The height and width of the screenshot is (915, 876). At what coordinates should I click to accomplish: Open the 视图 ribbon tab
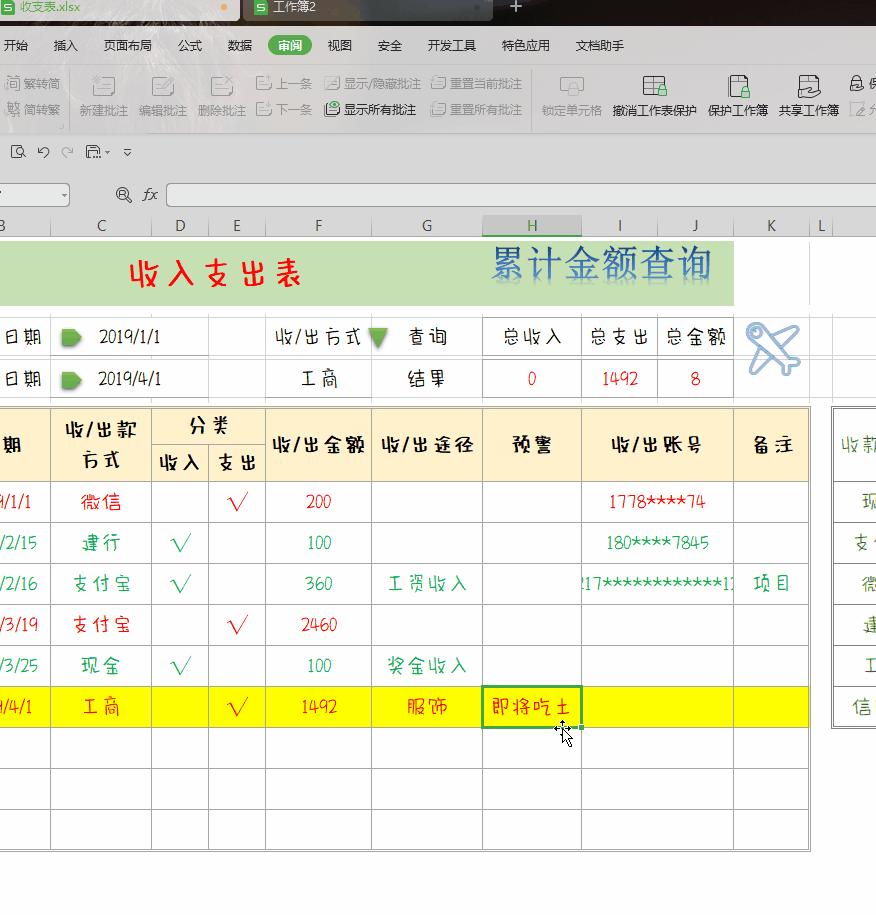pyautogui.click(x=340, y=45)
